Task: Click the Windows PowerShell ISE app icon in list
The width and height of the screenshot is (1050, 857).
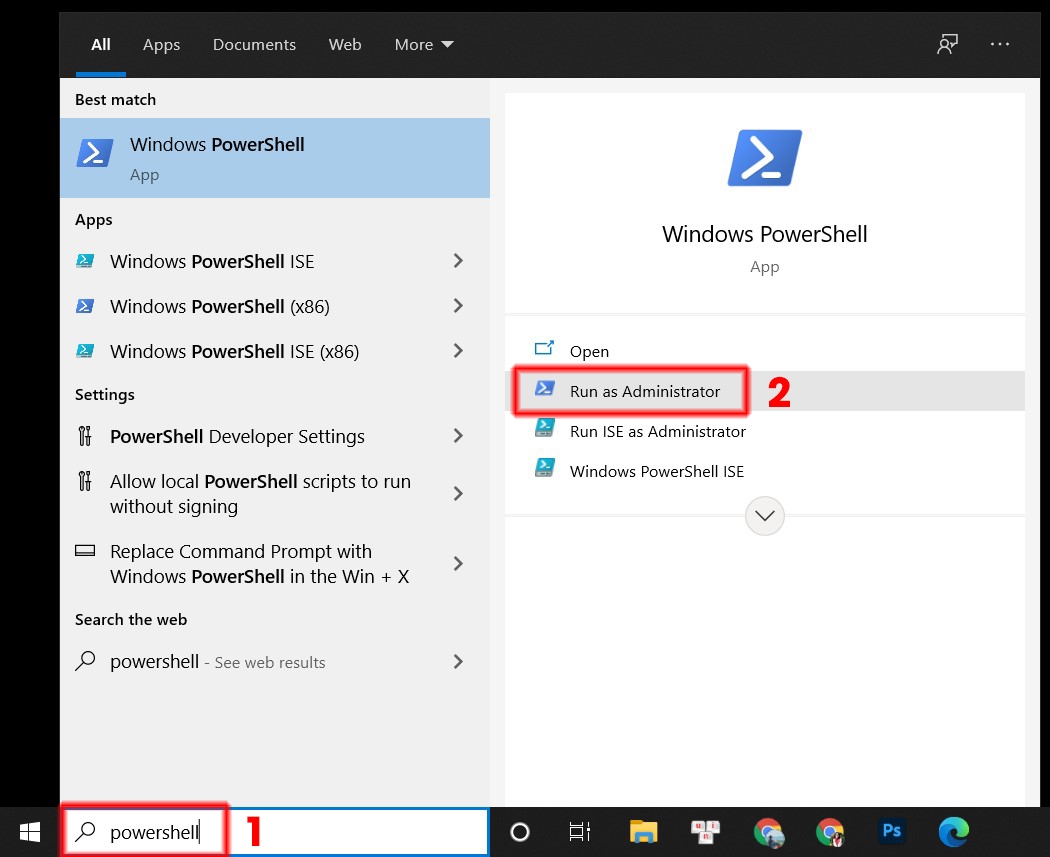Action: click(x=85, y=260)
